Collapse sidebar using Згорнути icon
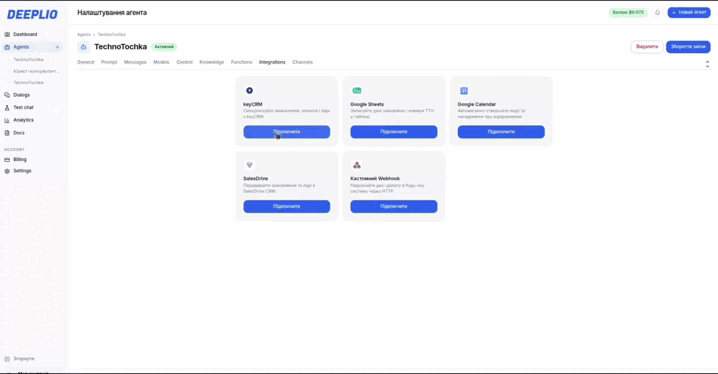718x374 pixels. 7,359
